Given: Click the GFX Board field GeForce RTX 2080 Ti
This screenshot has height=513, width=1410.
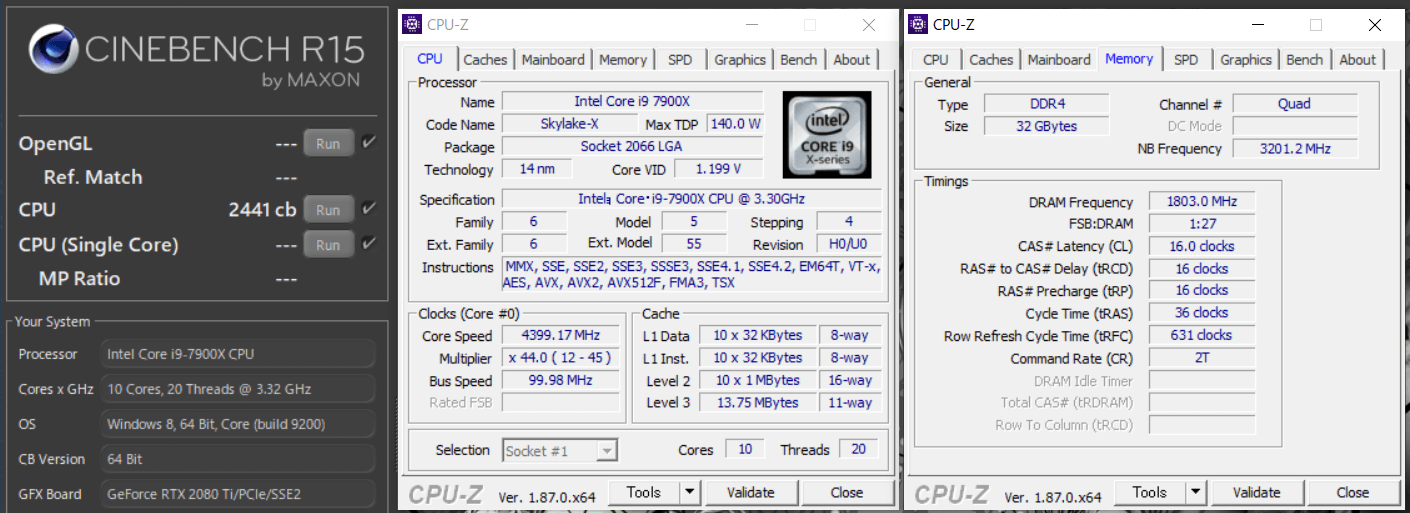Looking at the screenshot, I should (238, 494).
